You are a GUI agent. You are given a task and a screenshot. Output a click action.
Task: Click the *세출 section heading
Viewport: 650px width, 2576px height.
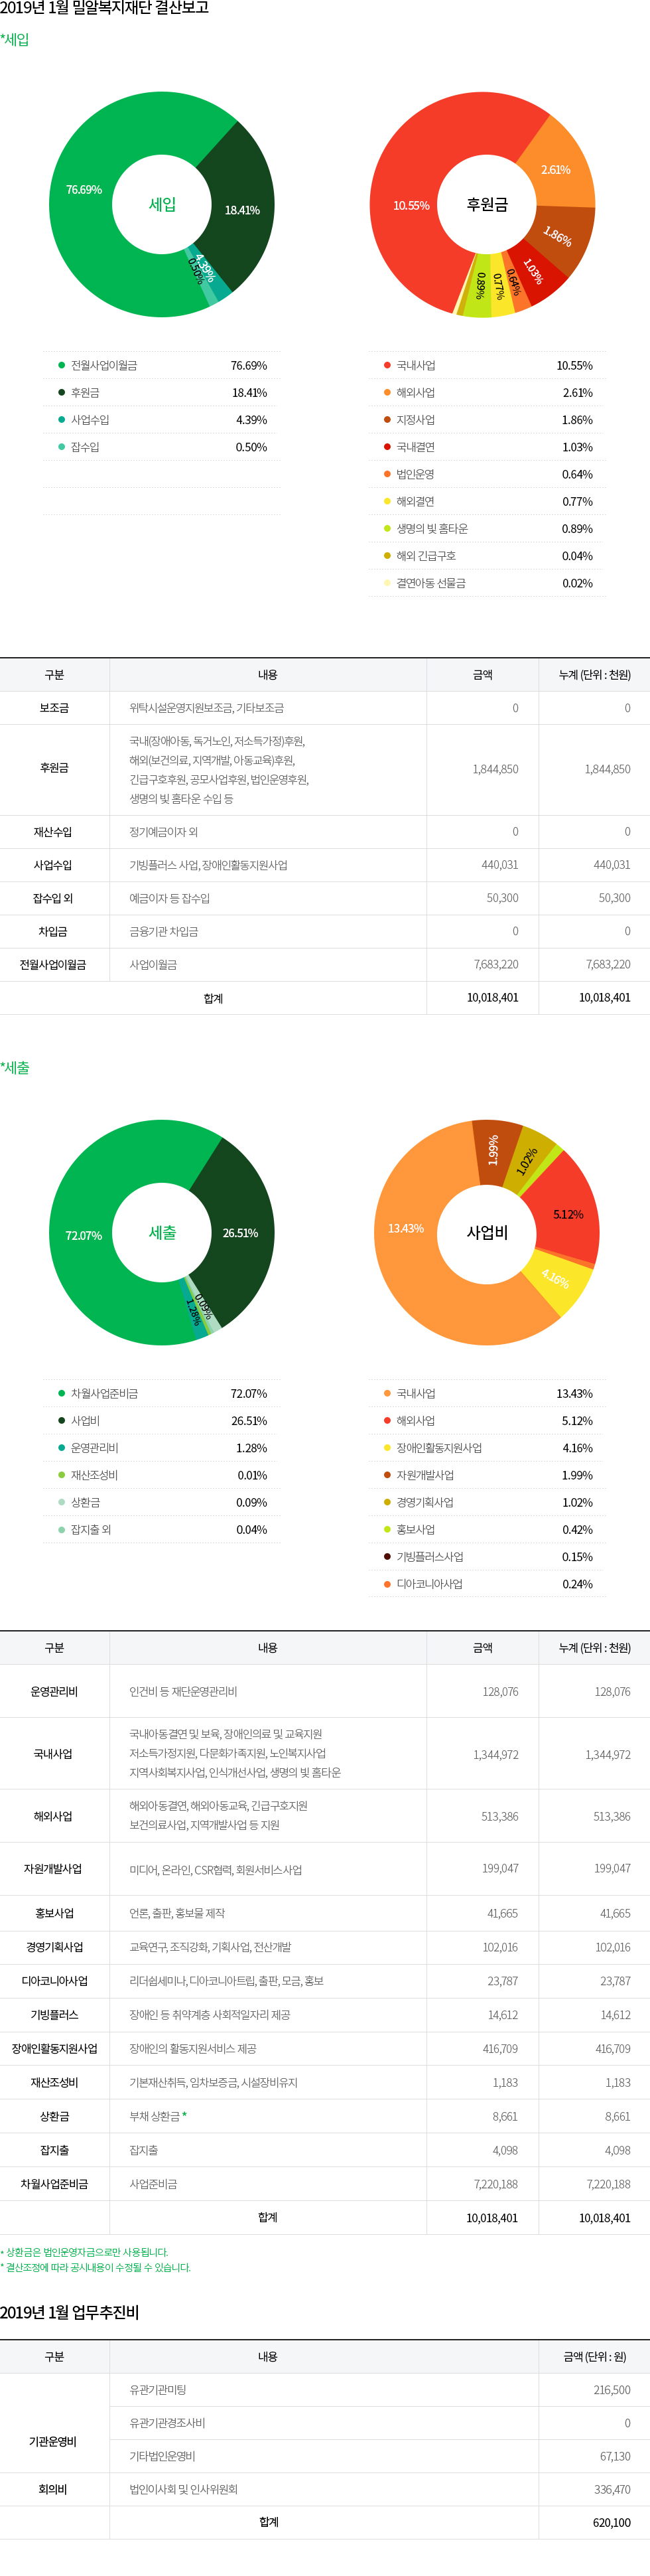pyautogui.click(x=15, y=1068)
